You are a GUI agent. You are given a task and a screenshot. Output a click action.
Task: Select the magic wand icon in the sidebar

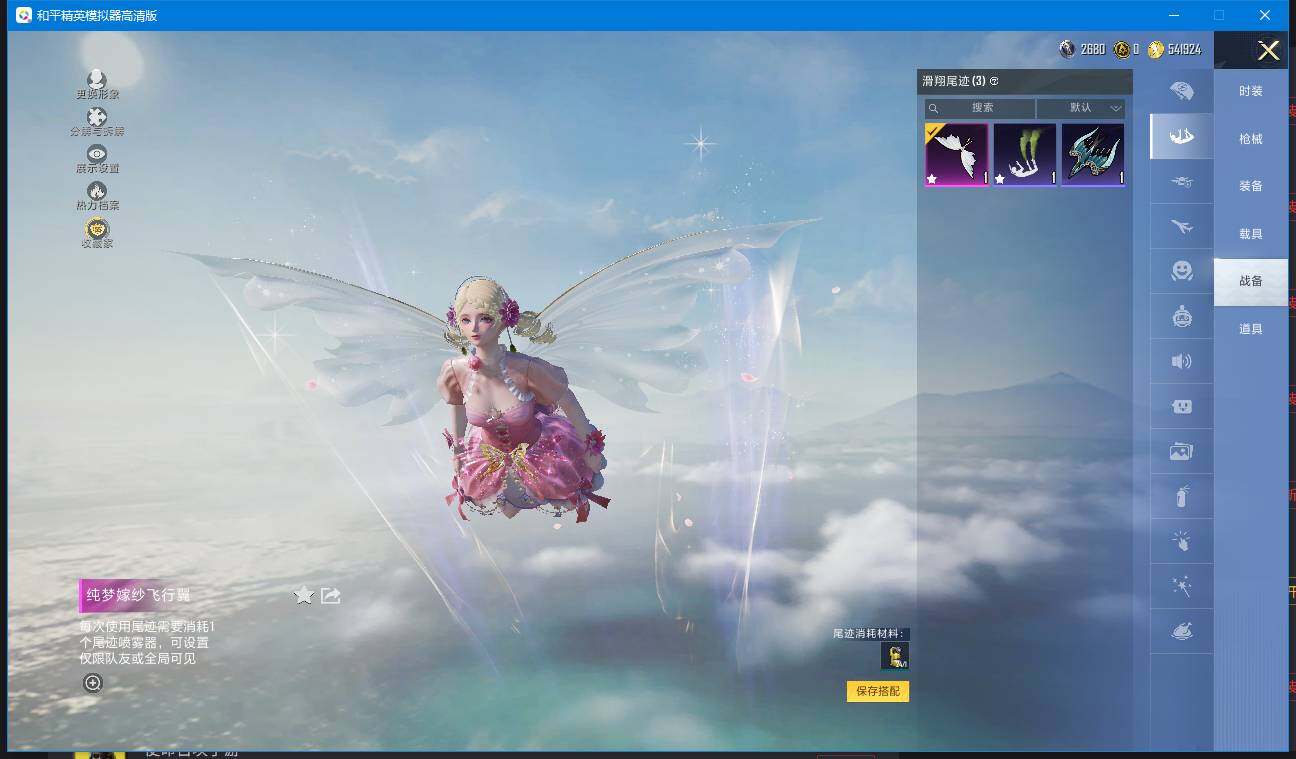point(1181,586)
